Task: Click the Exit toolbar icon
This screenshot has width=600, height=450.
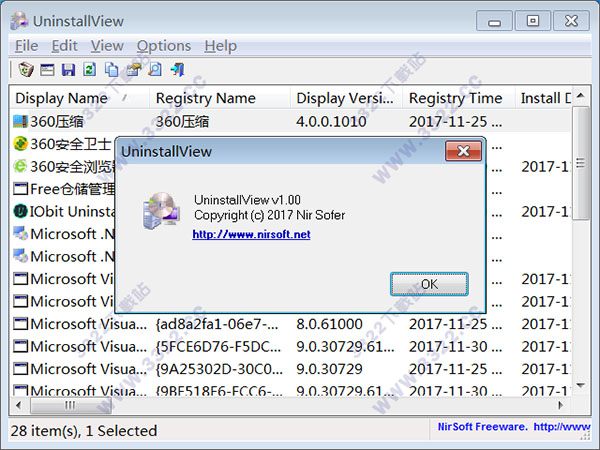Action: (x=177, y=70)
